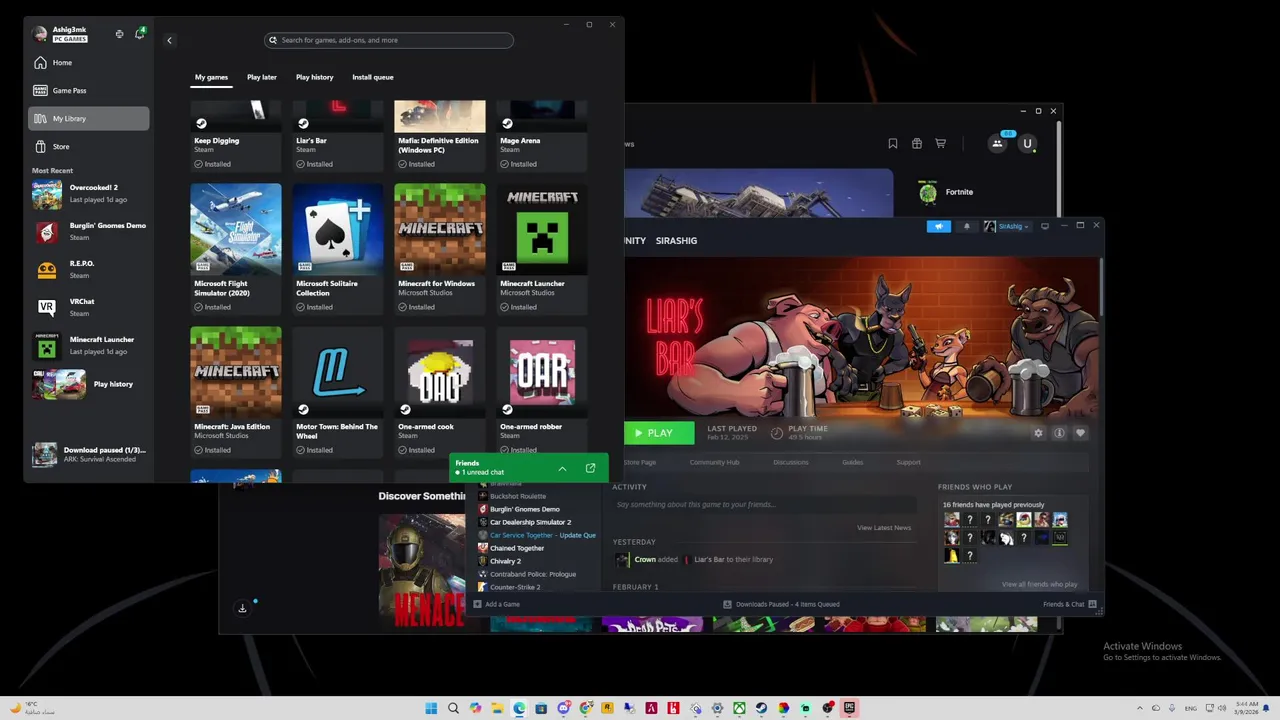The height and width of the screenshot is (720, 1280).
Task: Open Epic launcher friends icon
Action: [x=997, y=143]
